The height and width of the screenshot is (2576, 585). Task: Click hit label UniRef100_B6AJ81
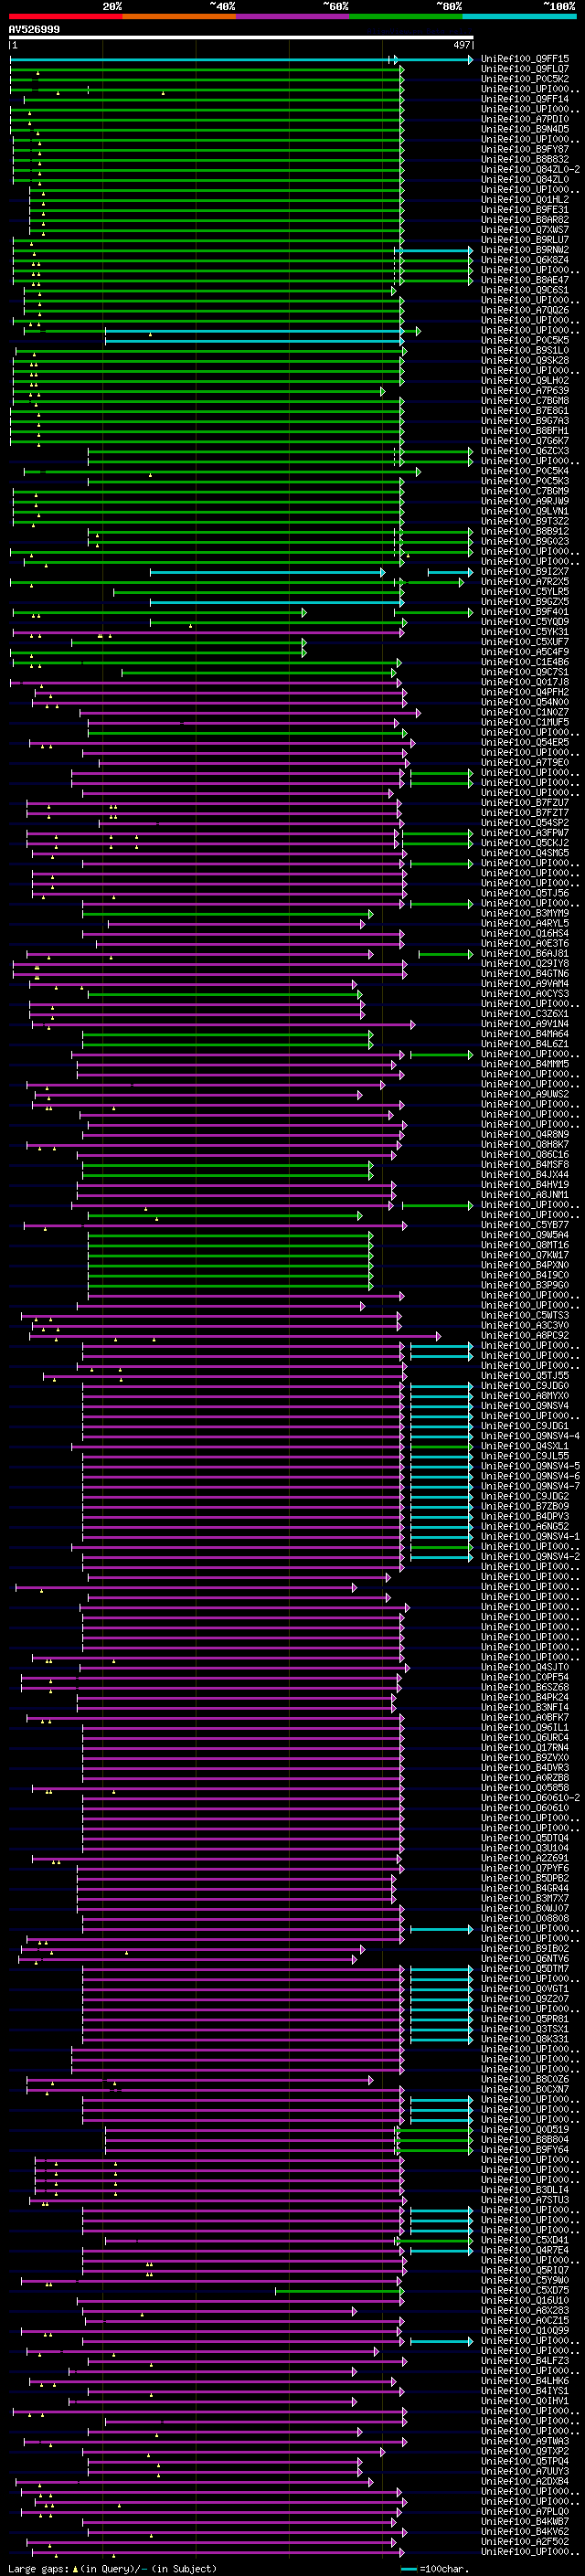[x=525, y=954]
